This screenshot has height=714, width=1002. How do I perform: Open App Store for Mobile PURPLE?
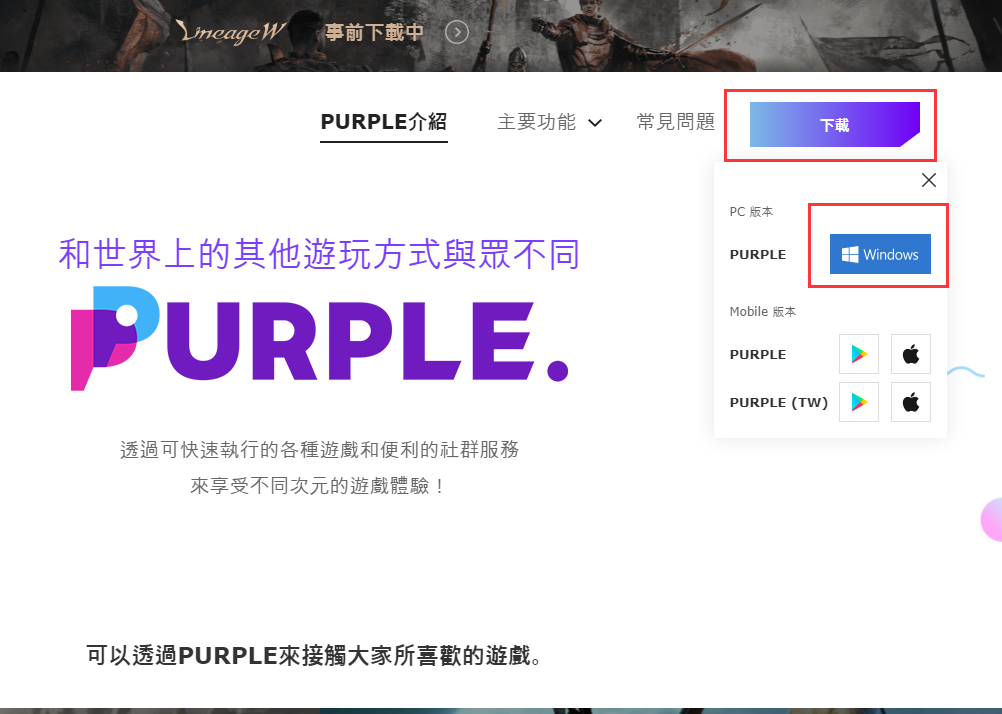click(x=911, y=353)
